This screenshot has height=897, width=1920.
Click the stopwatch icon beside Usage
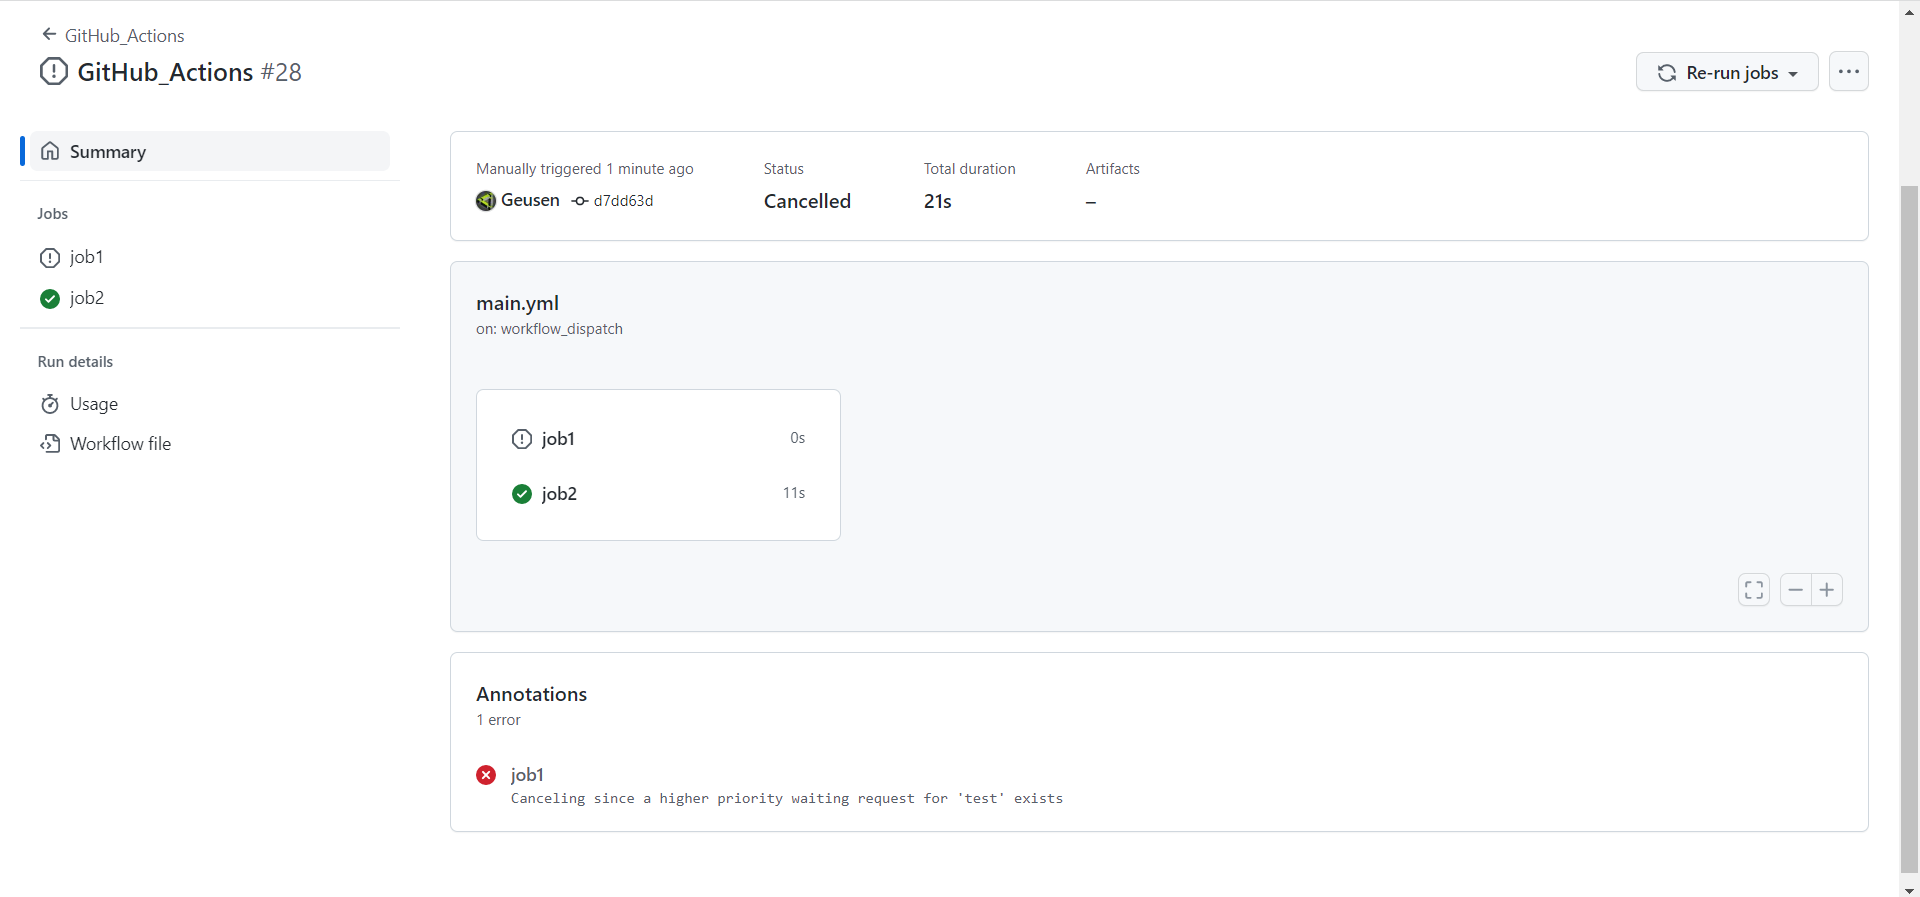[x=50, y=404]
